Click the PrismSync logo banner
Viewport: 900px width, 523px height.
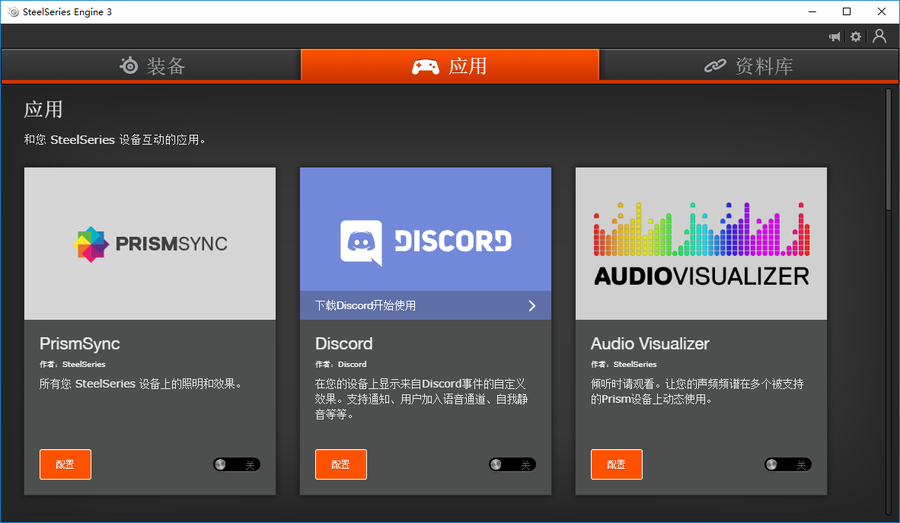tap(150, 243)
